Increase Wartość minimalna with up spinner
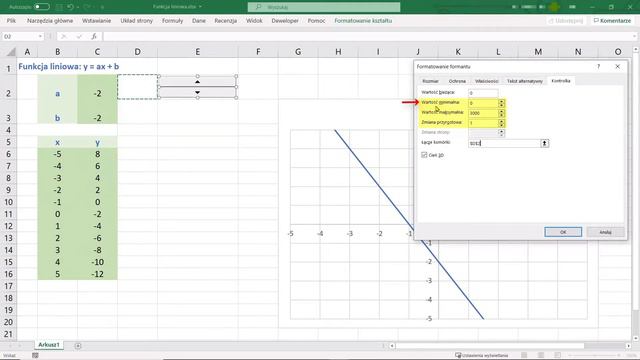This screenshot has height=360, width=640. tap(502, 101)
